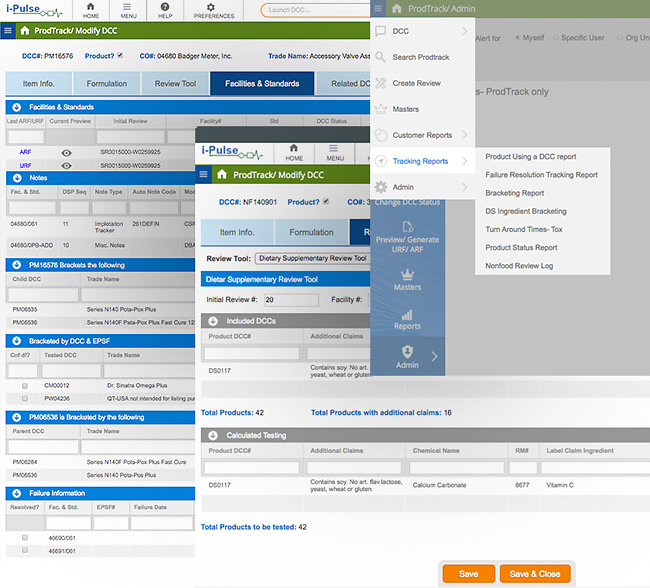This screenshot has width=650, height=588.
Task: Collapse Bracketed by DCC & EPSF section
Action: point(17,341)
